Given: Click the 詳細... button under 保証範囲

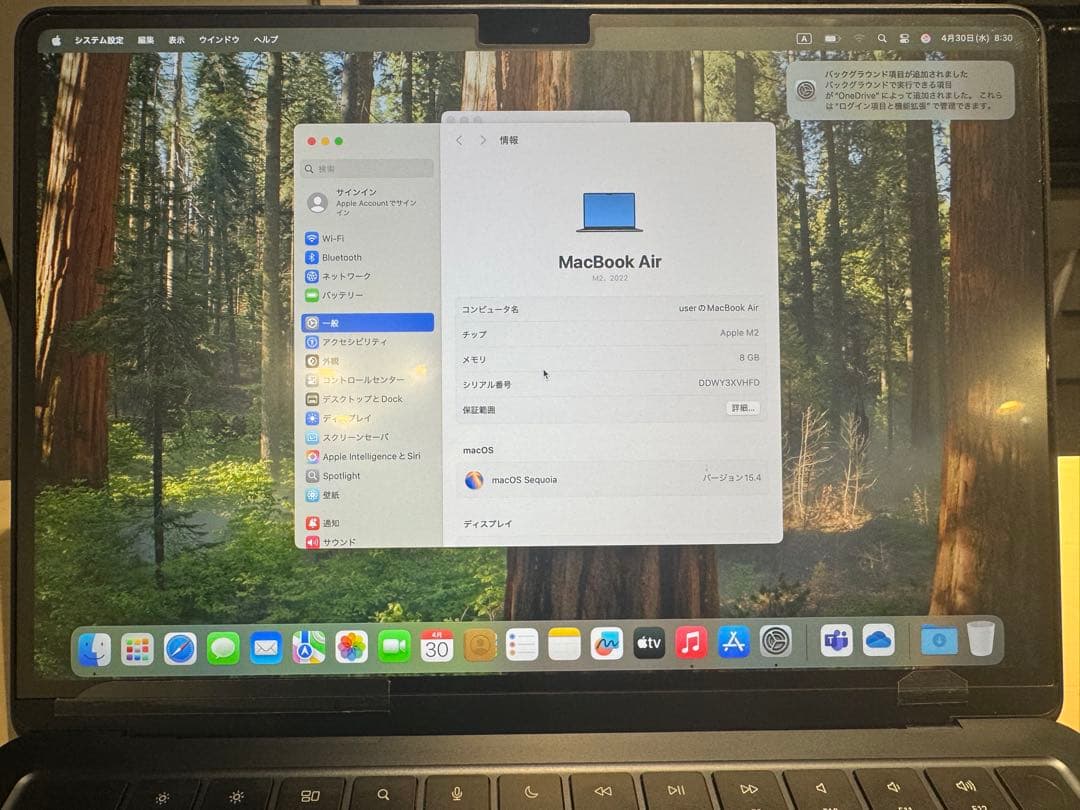Looking at the screenshot, I should coord(742,408).
